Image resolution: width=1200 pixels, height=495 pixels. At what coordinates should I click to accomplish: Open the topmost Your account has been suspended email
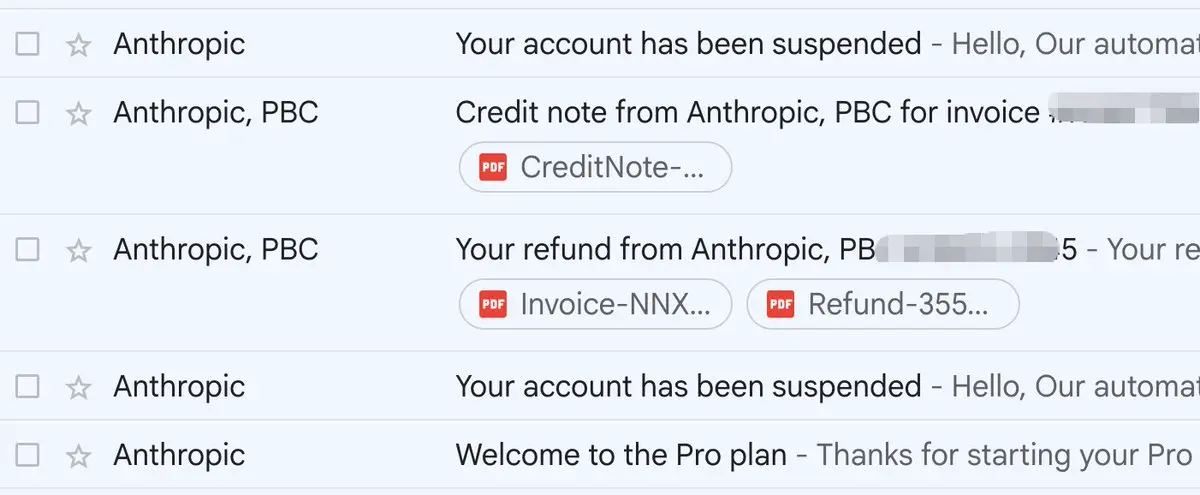click(688, 44)
